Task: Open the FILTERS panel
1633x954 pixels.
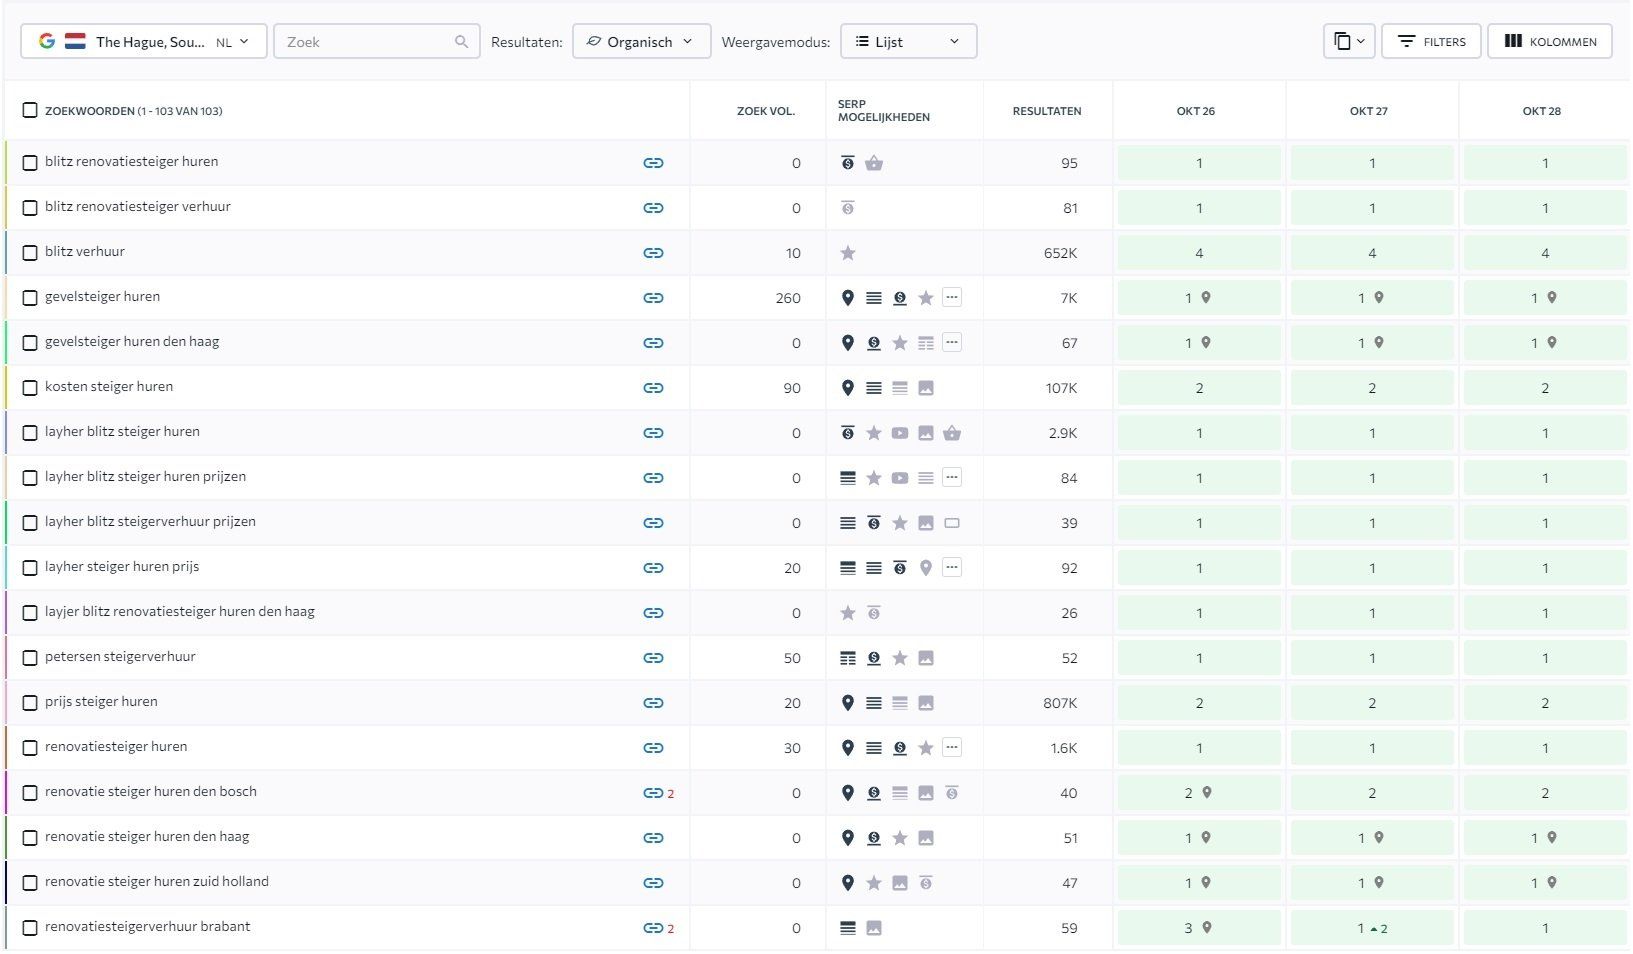Action: (1431, 42)
